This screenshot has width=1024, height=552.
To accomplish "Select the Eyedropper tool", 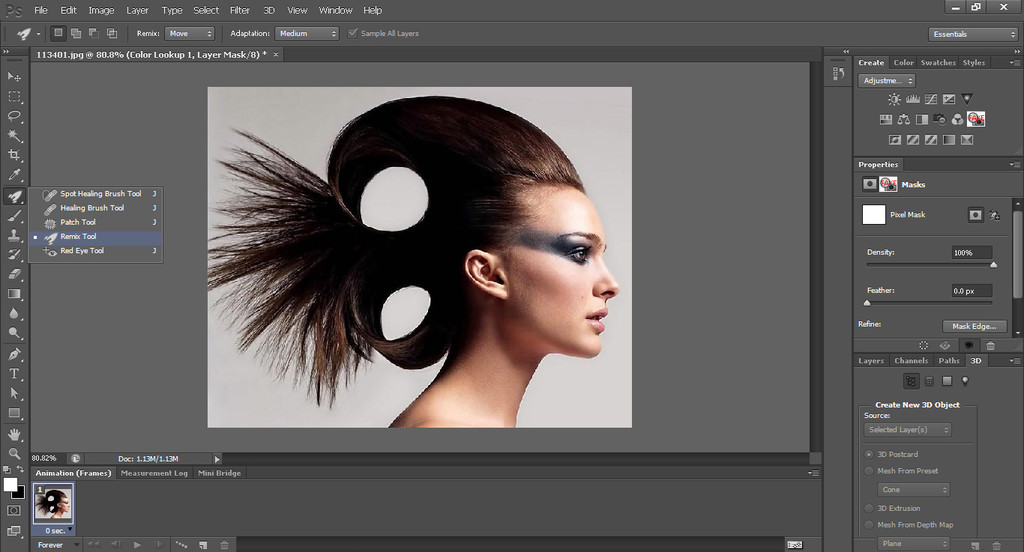I will pyautogui.click(x=14, y=174).
